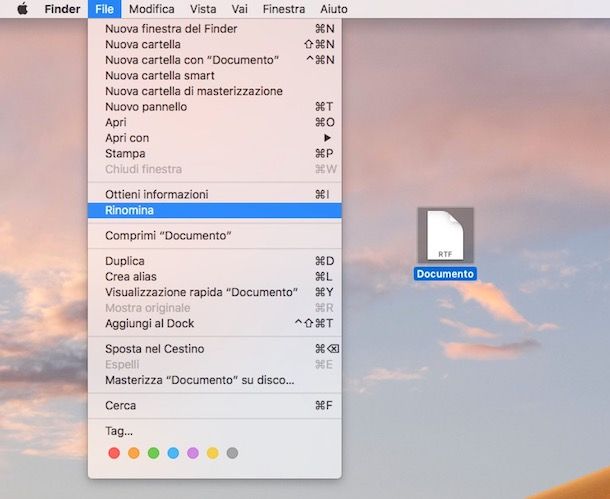Apply the gray tag dot

(x=232, y=453)
